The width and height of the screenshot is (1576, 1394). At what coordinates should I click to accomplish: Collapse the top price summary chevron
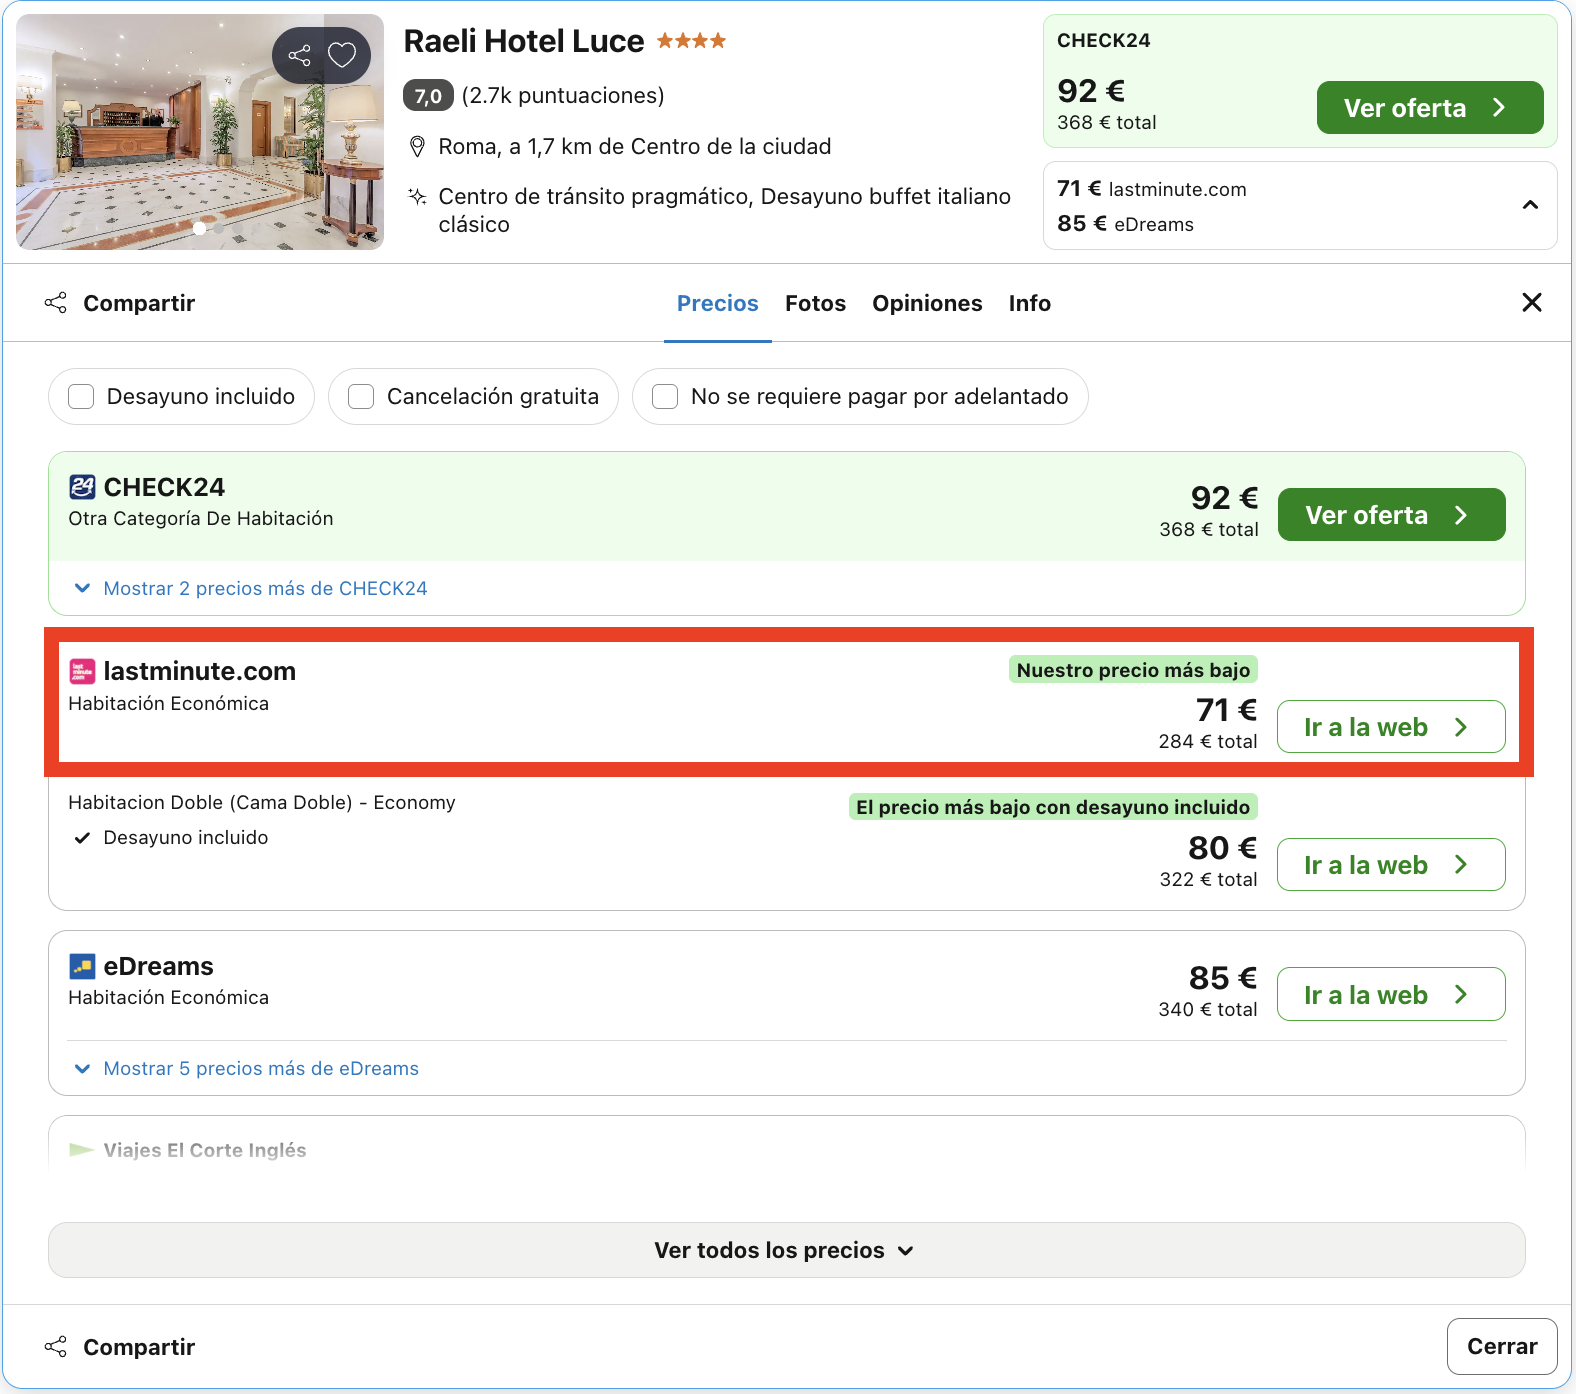pyautogui.click(x=1530, y=205)
